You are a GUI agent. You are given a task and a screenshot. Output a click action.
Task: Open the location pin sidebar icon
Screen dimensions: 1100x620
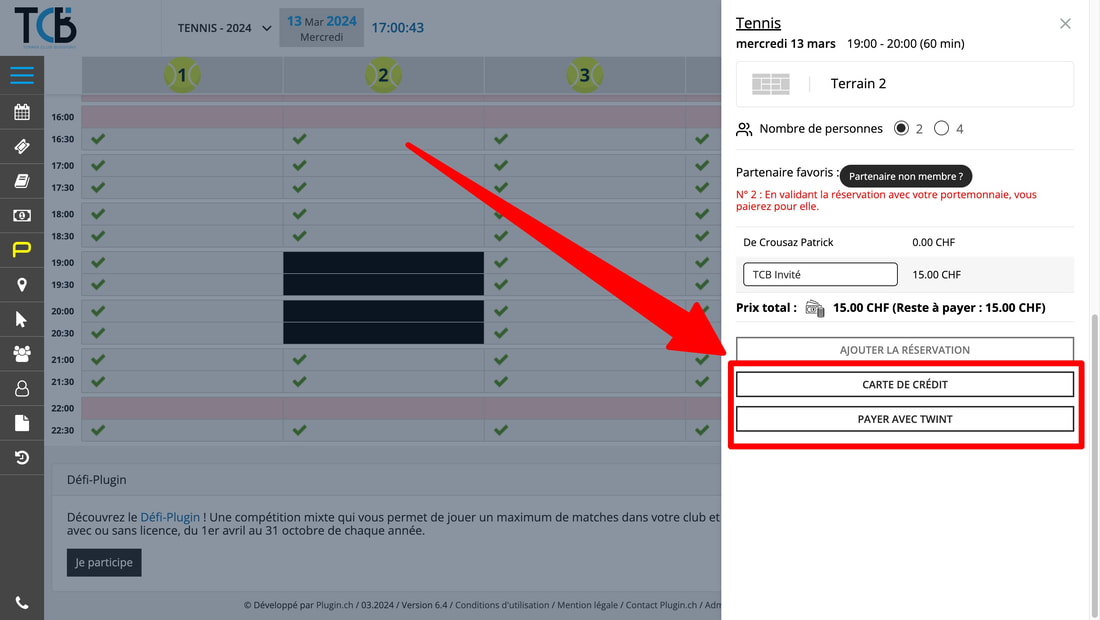tap(21, 285)
